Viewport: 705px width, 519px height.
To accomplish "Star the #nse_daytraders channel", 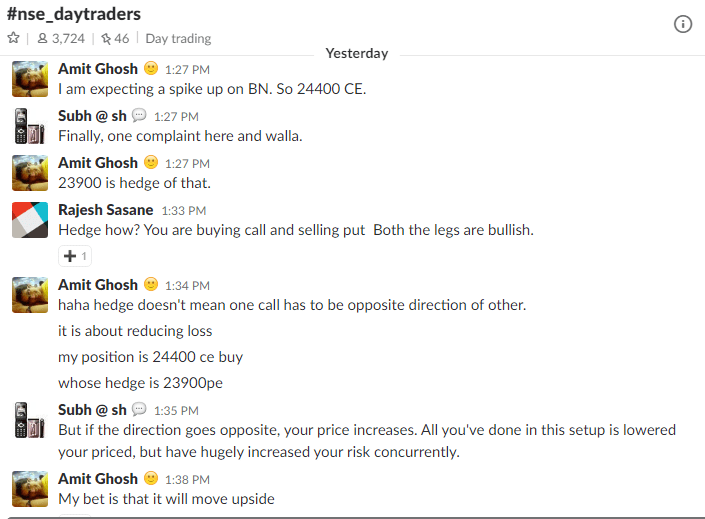I will coord(13,38).
